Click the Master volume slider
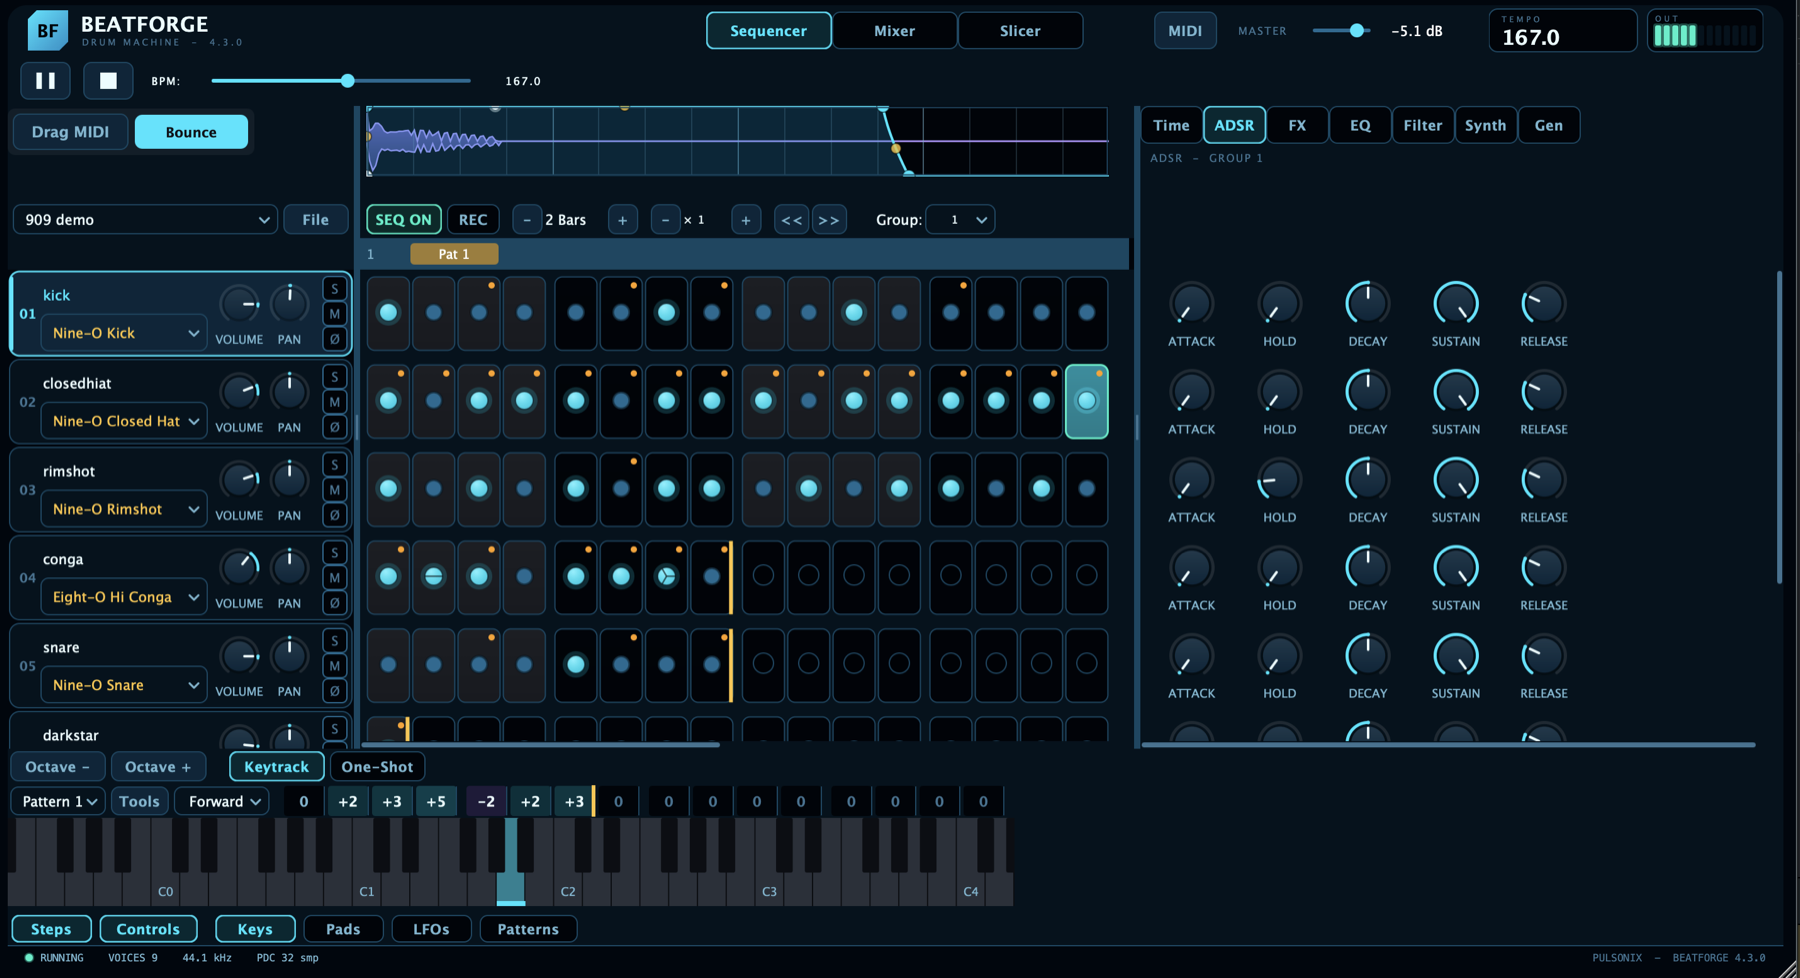The height and width of the screenshot is (978, 1800). [1340, 31]
